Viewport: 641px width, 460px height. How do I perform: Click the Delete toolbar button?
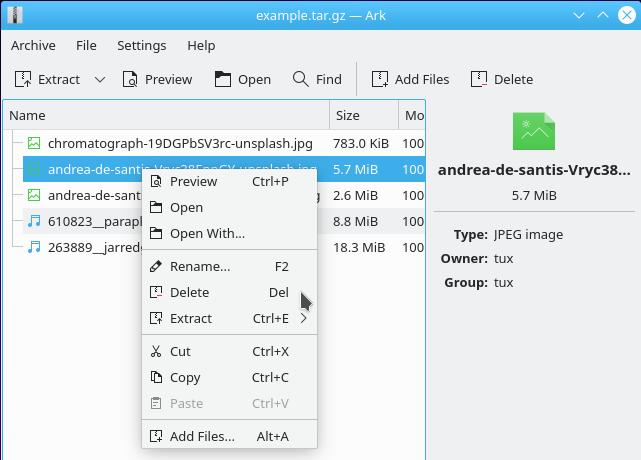pos(502,79)
